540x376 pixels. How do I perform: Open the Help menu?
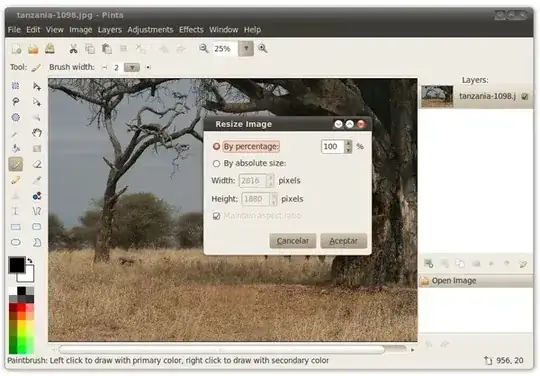coord(252,30)
